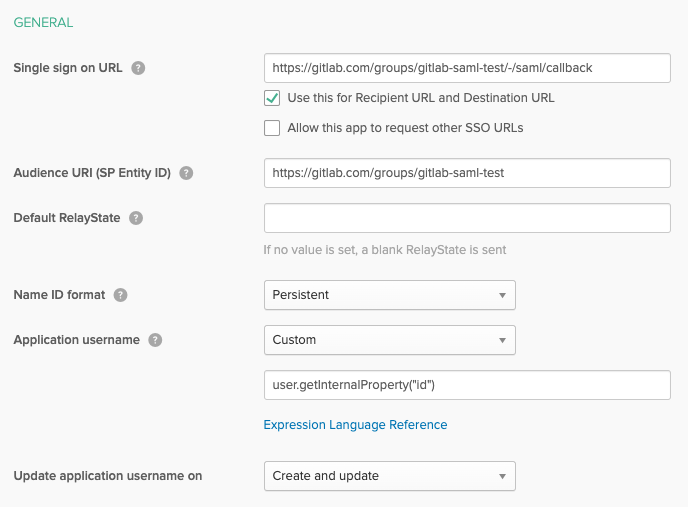The width and height of the screenshot is (688, 507).
Task: Click help icon beside Single sign on URL
Action: tap(138, 68)
